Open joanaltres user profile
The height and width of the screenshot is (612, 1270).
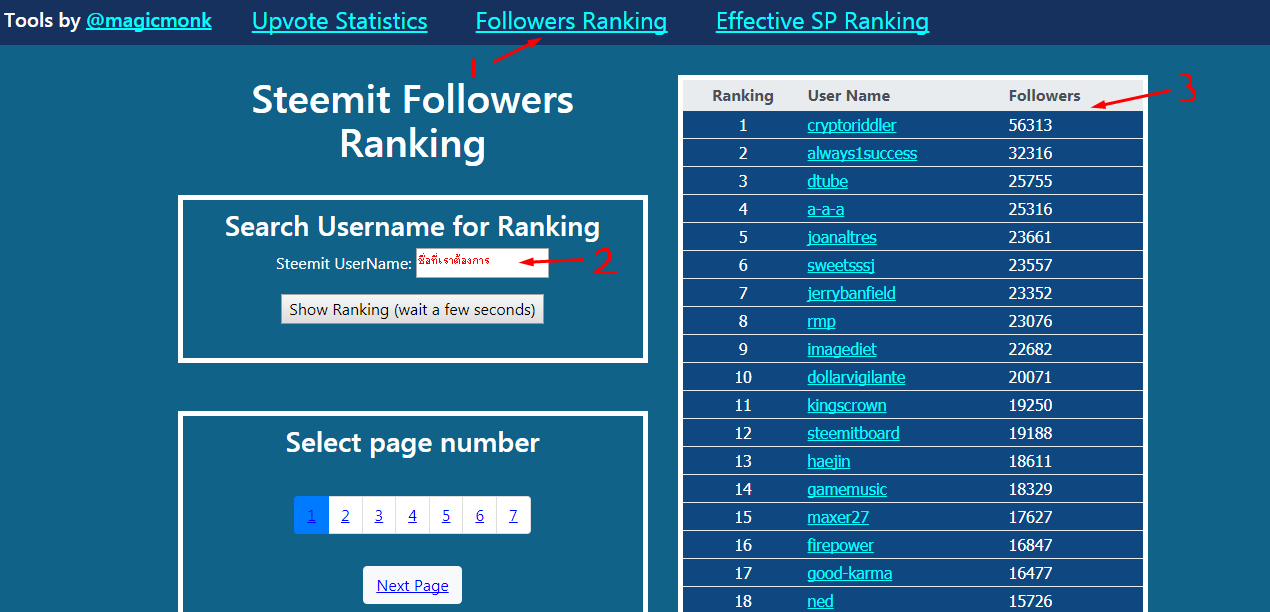tap(842, 237)
